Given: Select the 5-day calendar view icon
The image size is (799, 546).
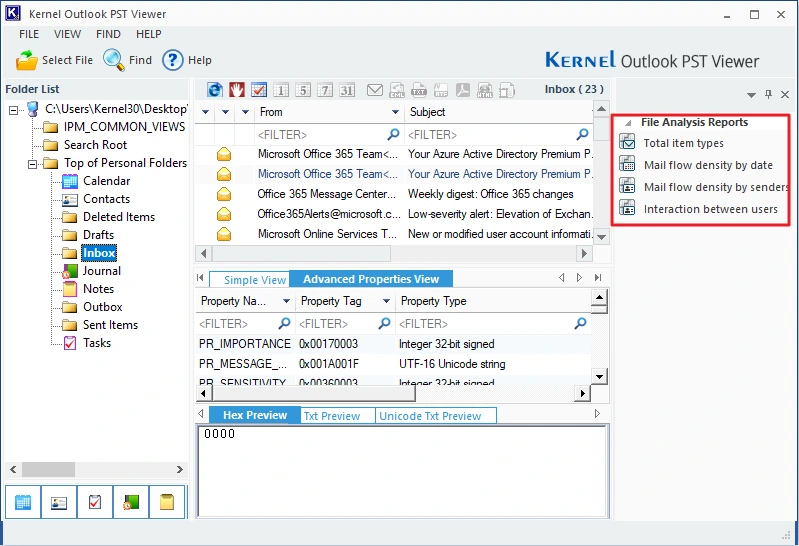Looking at the screenshot, I should (303, 90).
